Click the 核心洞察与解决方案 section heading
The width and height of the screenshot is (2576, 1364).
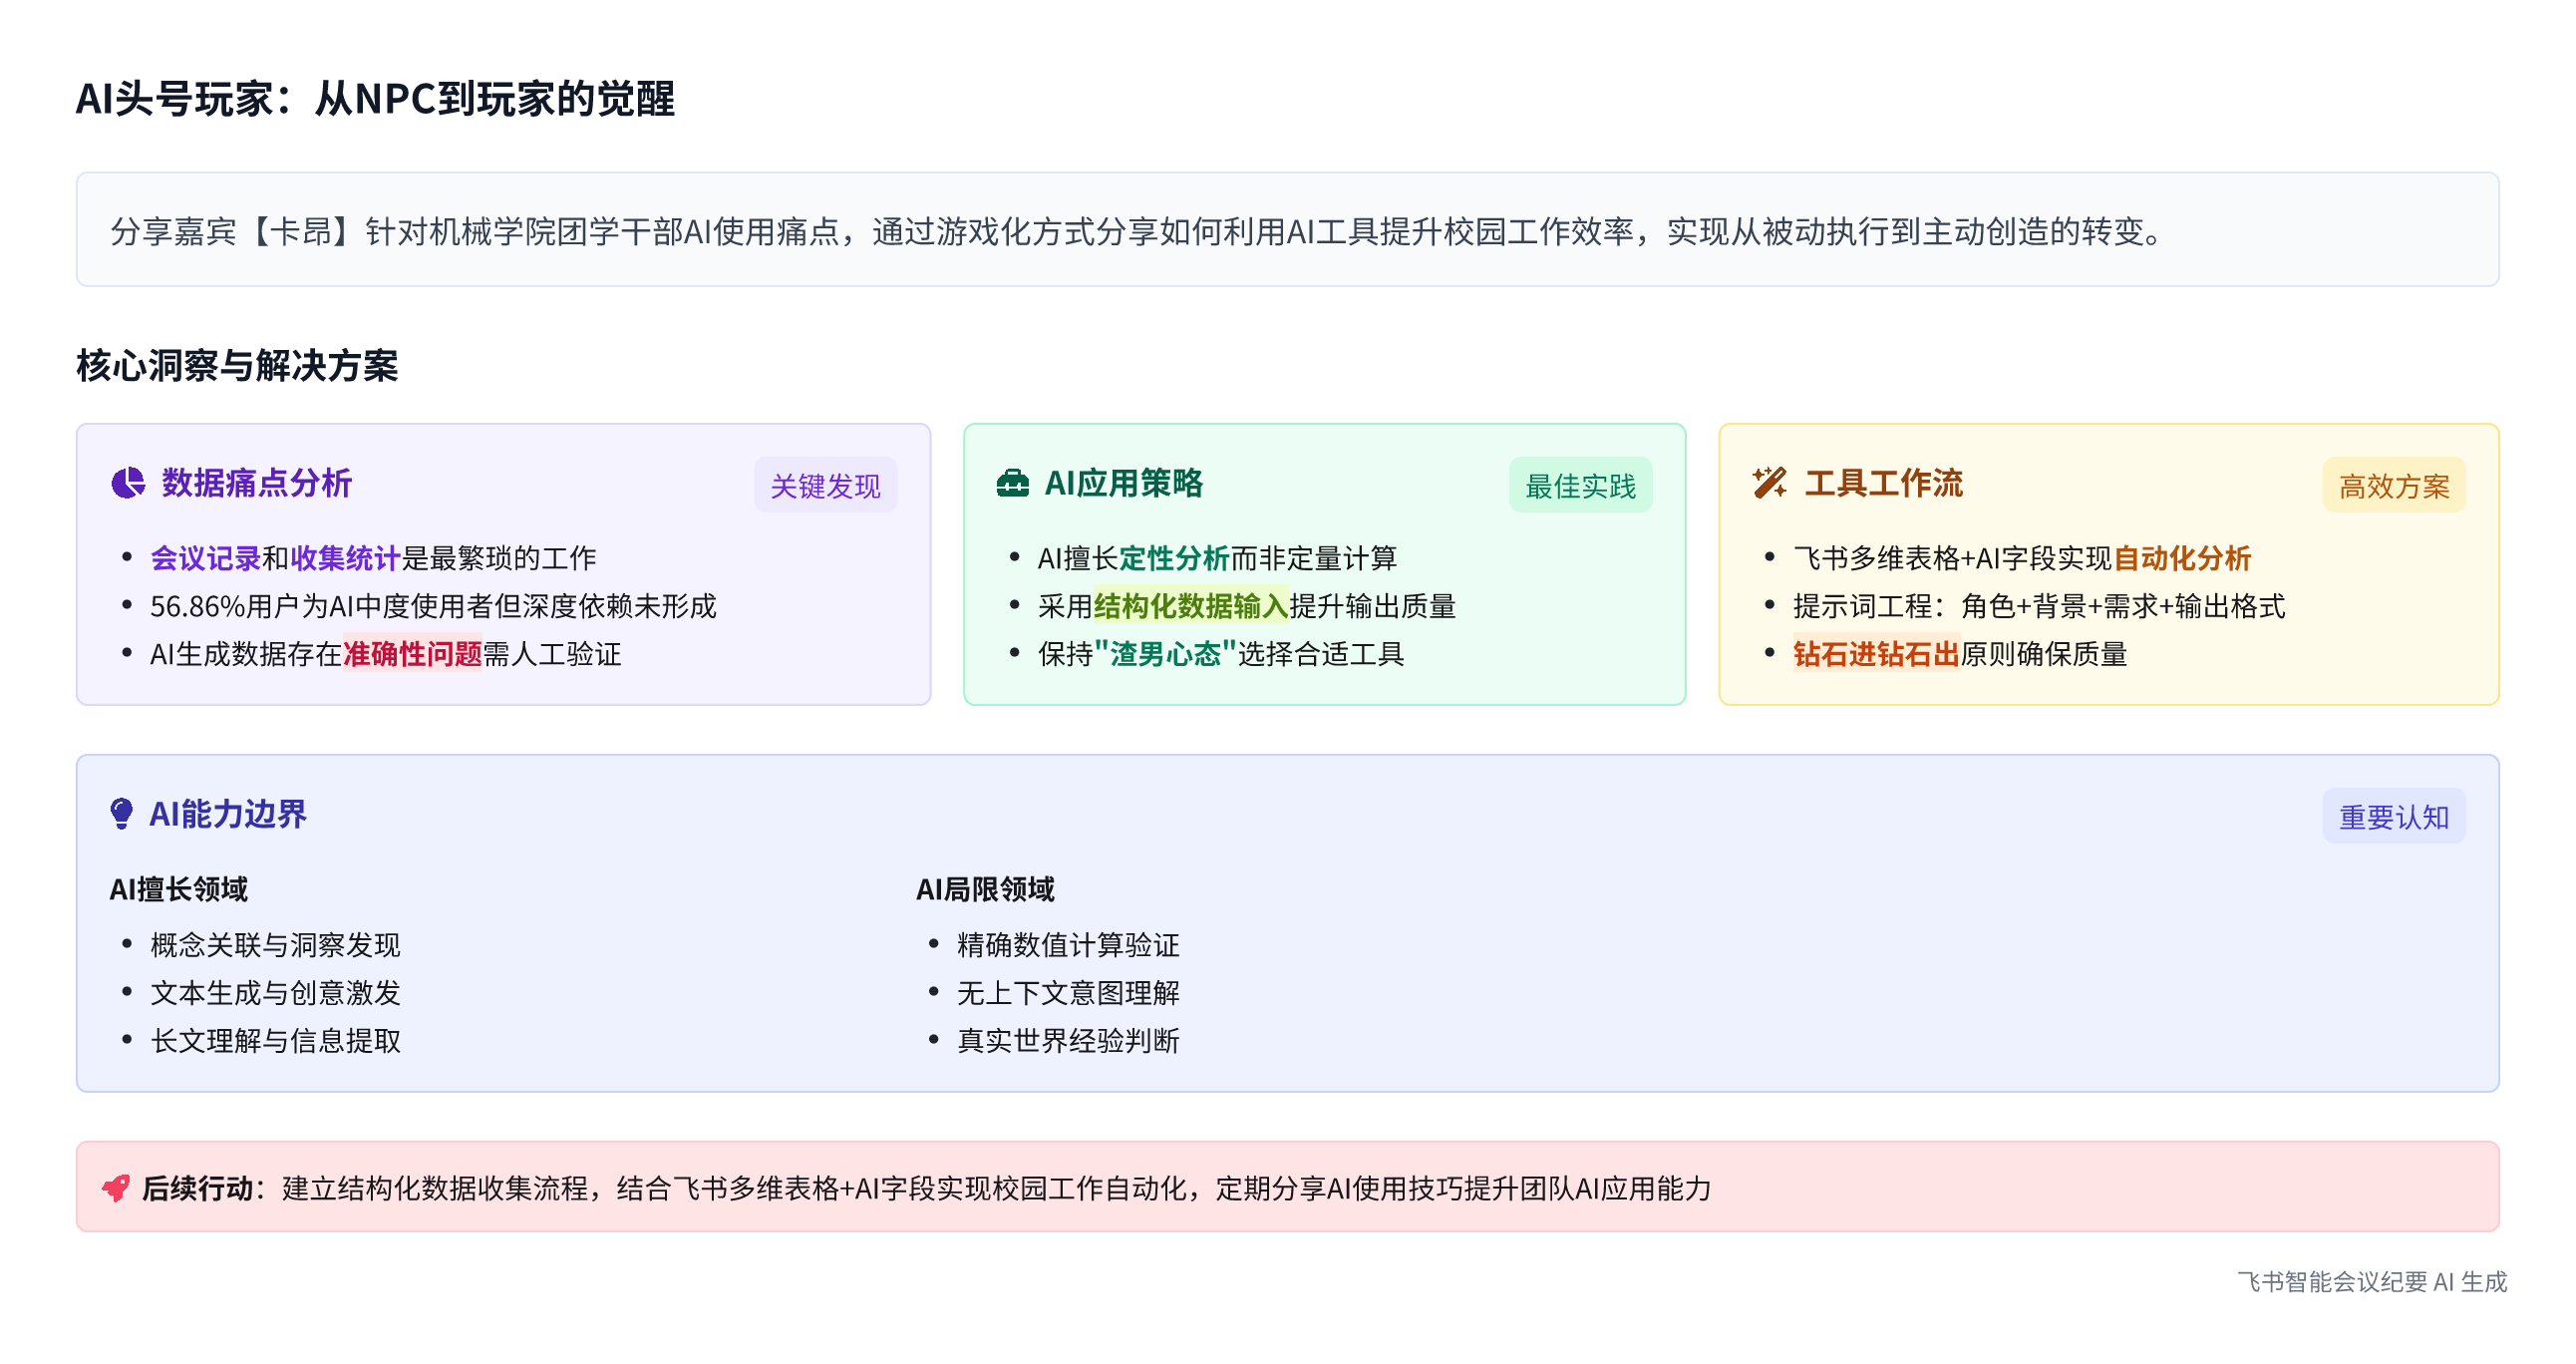[237, 366]
